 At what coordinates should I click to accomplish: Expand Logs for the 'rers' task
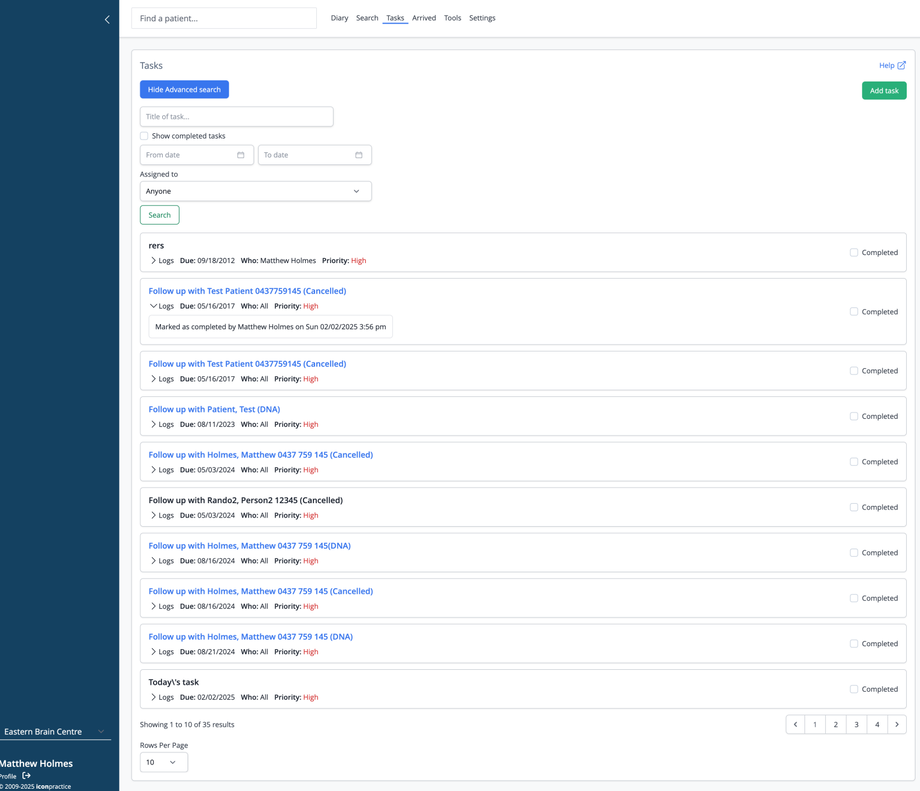(x=162, y=261)
